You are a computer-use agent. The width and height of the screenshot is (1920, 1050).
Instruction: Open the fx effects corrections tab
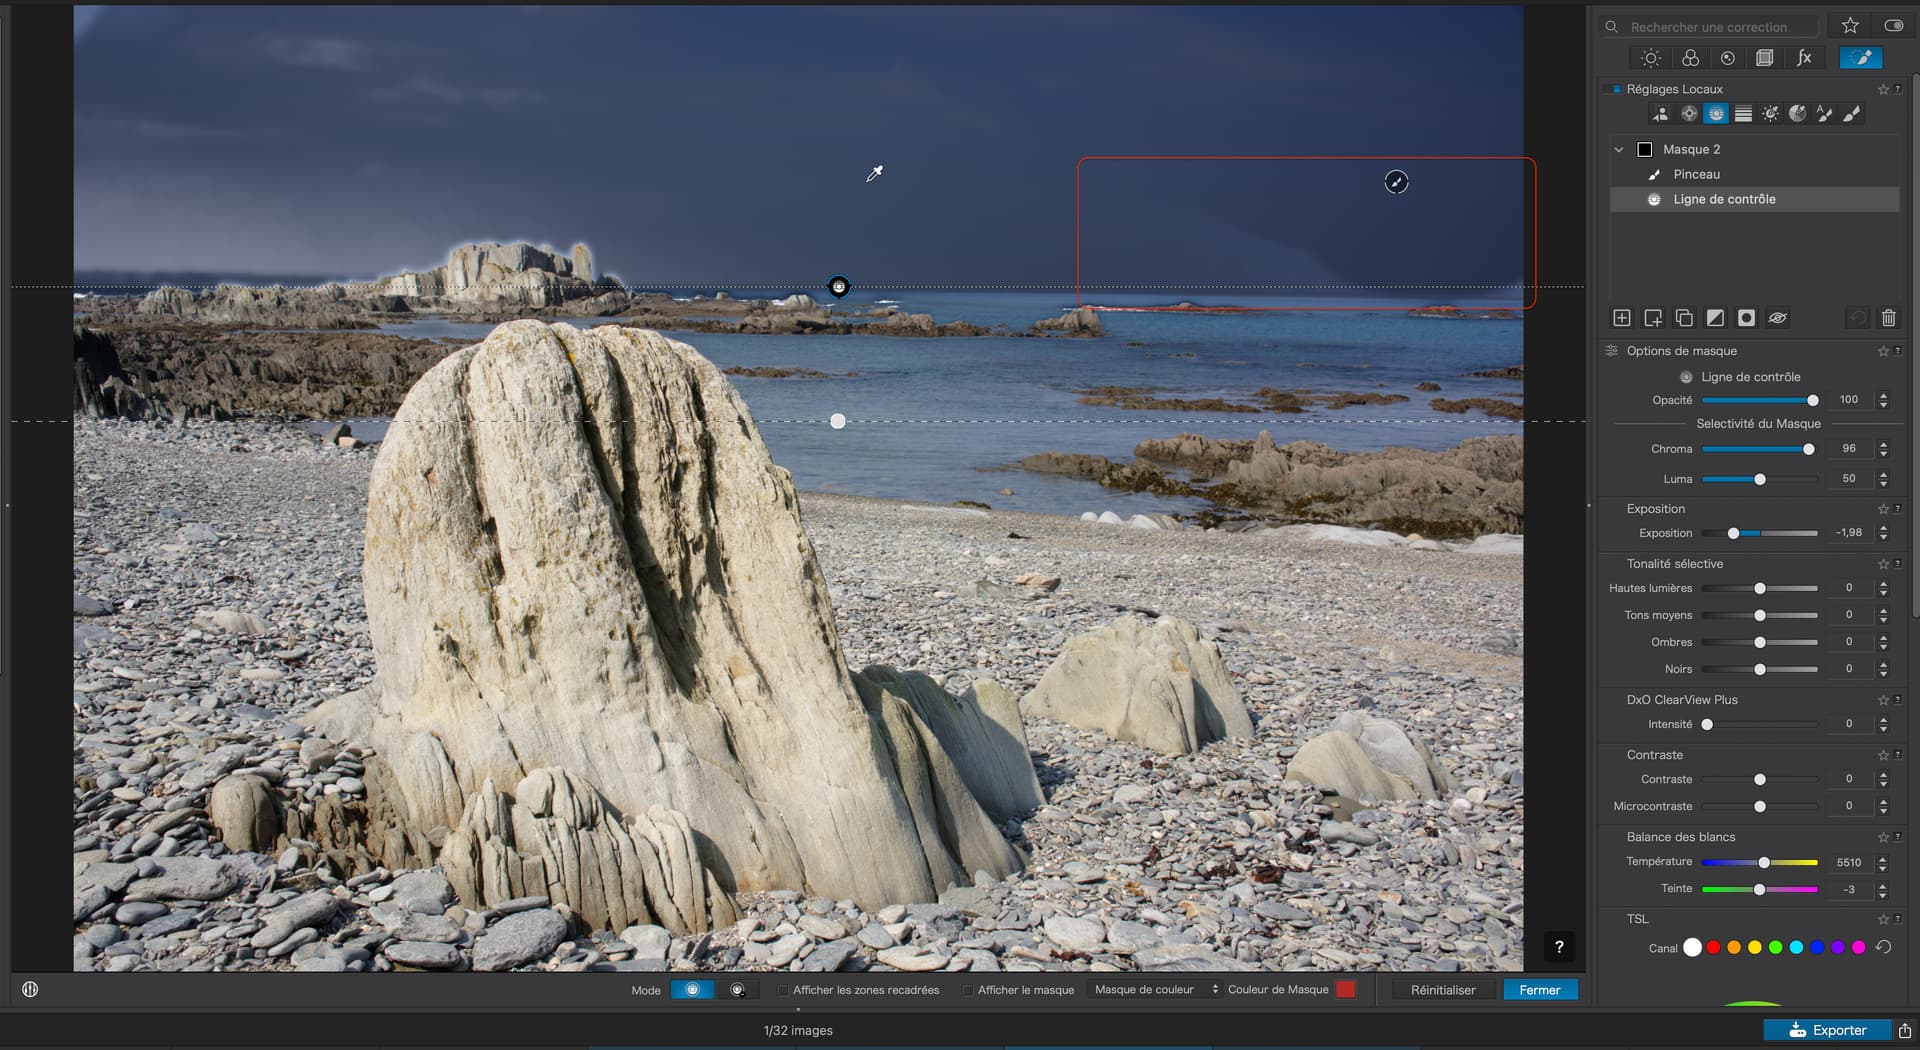click(x=1804, y=58)
